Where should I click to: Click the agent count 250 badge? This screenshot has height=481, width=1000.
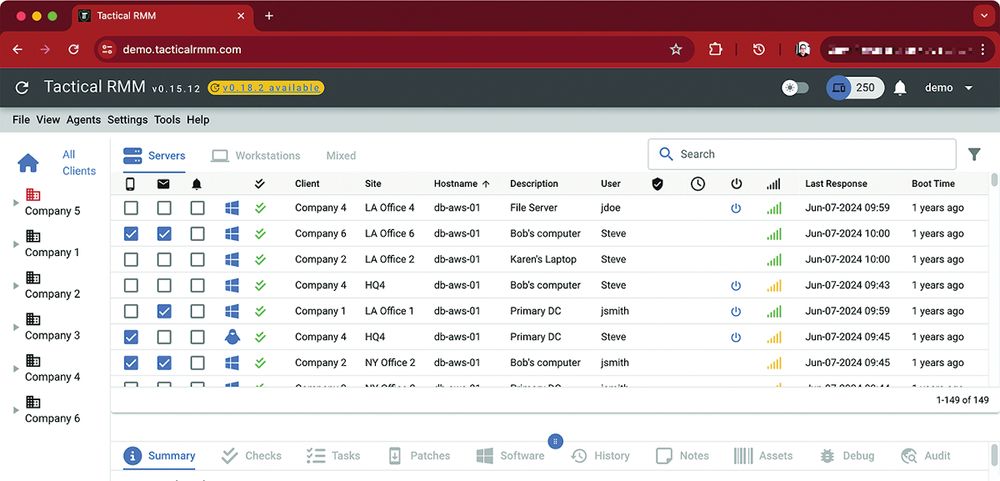coord(856,88)
